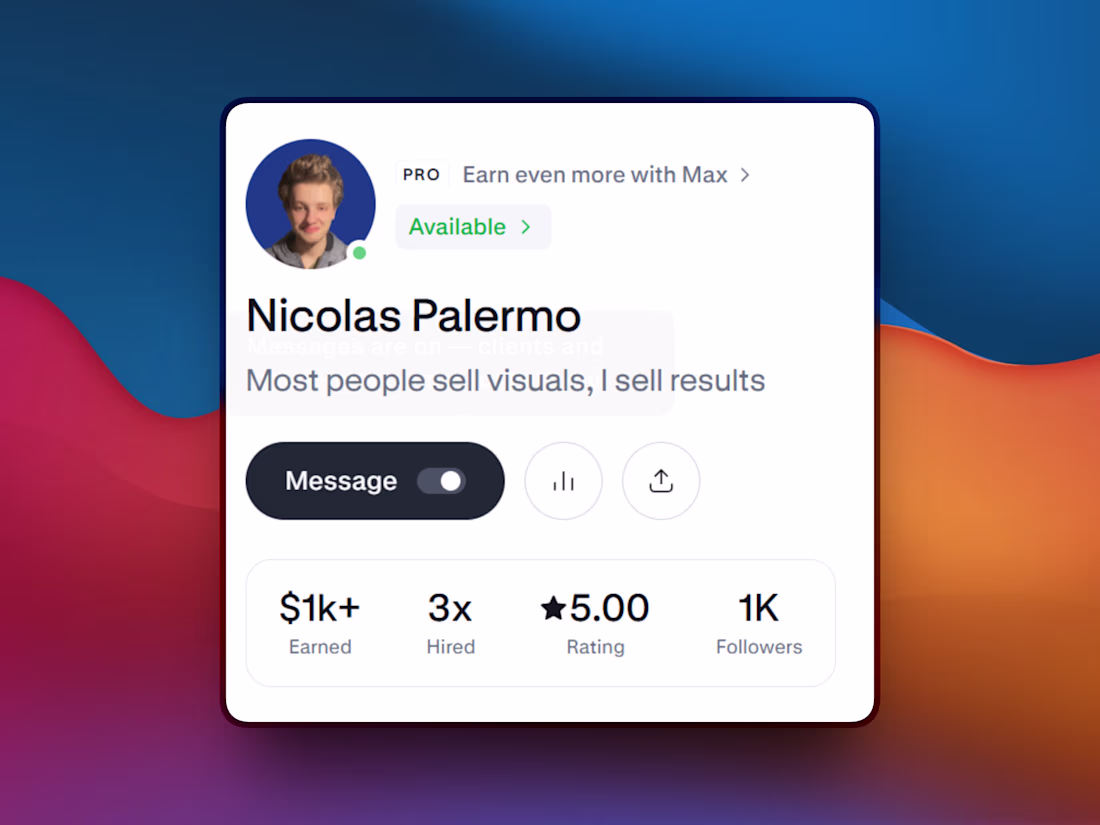Open the arrow after 'Earn even more with Max'

click(745, 175)
